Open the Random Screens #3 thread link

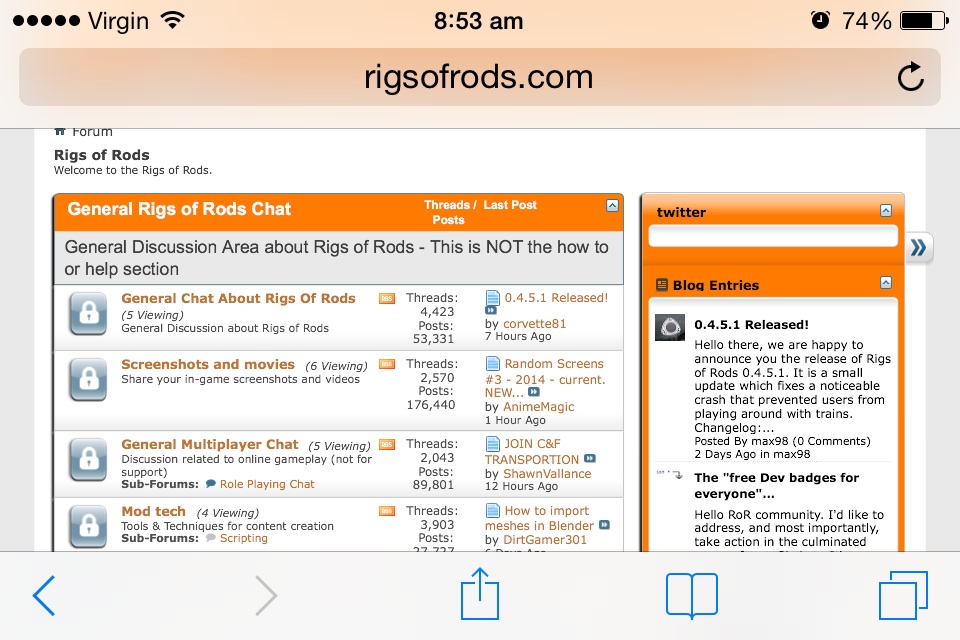point(545,378)
